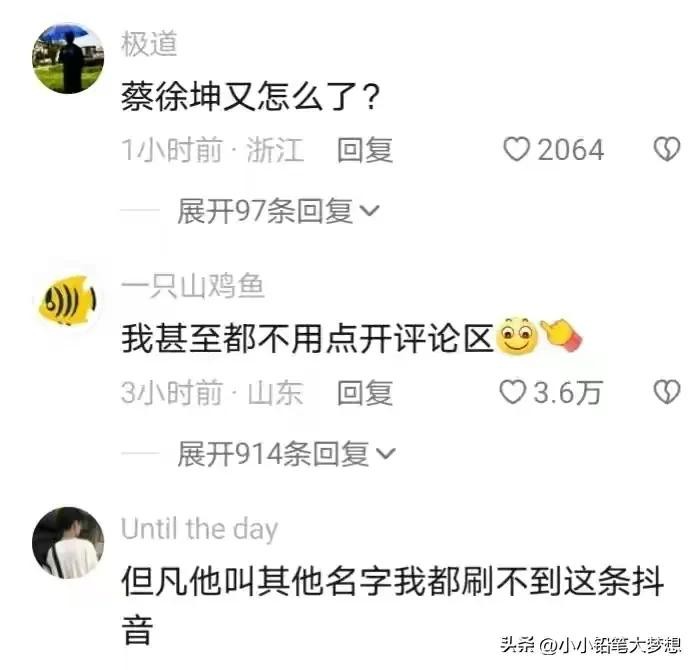Like the comment by 一只山鸡鱼

coord(512,392)
